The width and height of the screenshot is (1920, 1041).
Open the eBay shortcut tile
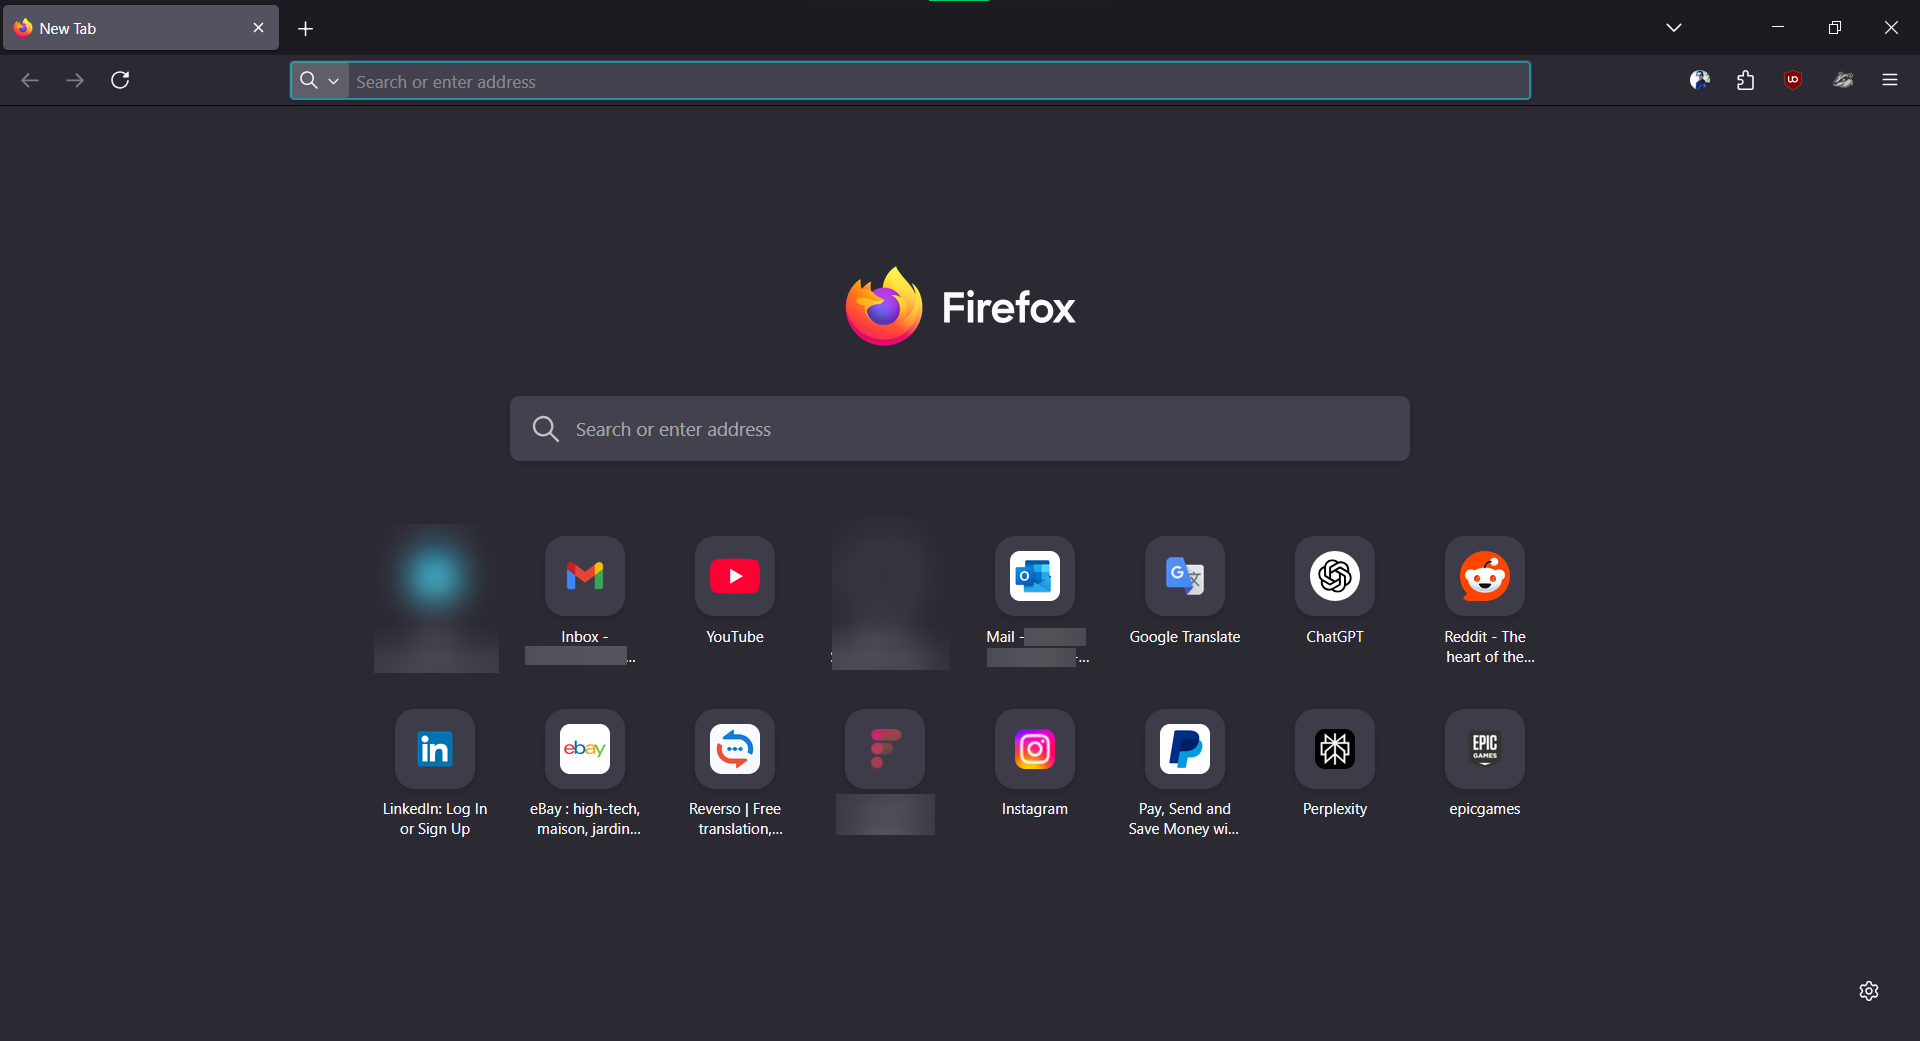[x=585, y=749]
